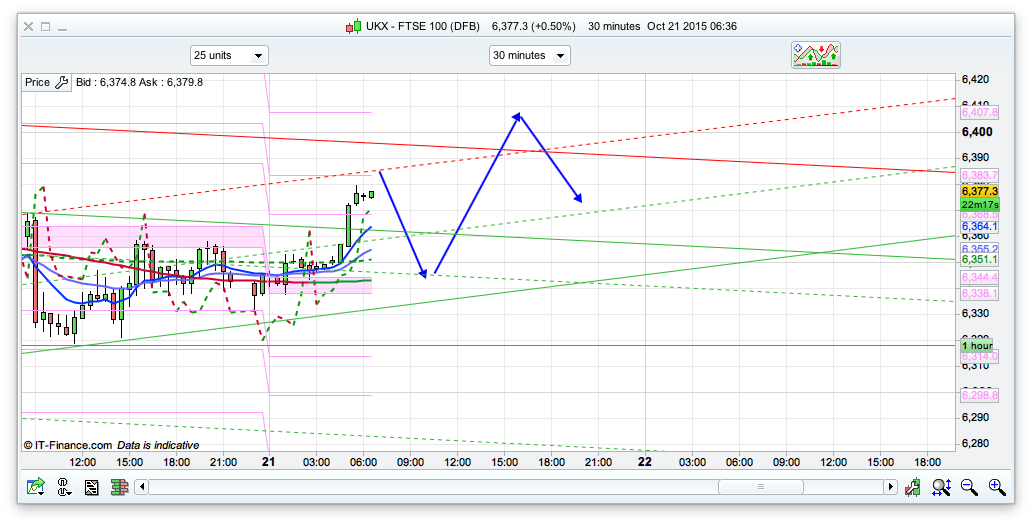Click the auto-fit zoom magnifier icon

pyautogui.click(x=941, y=487)
